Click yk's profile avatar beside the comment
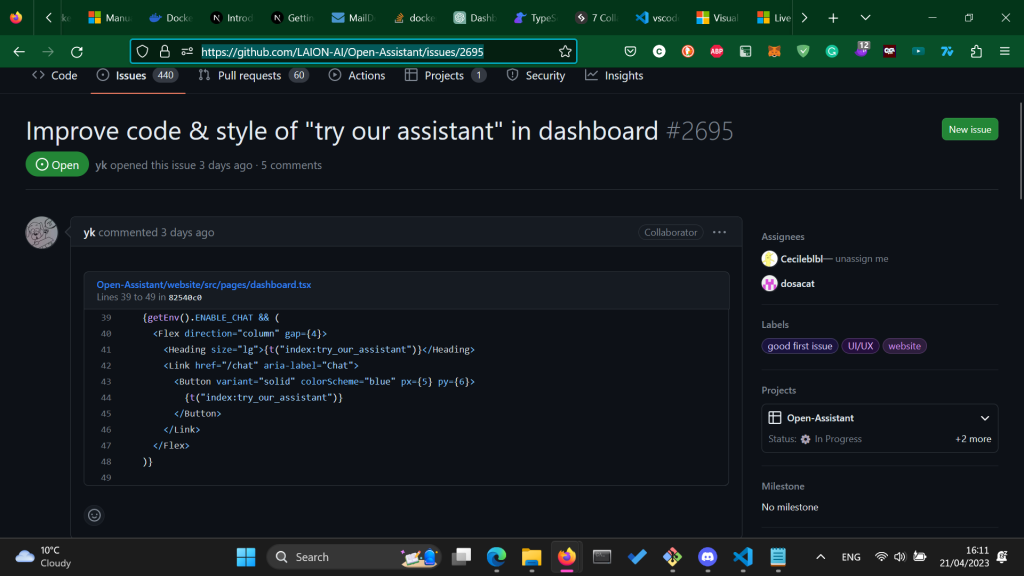Image resolution: width=1024 pixels, height=576 pixels. pos(41,232)
